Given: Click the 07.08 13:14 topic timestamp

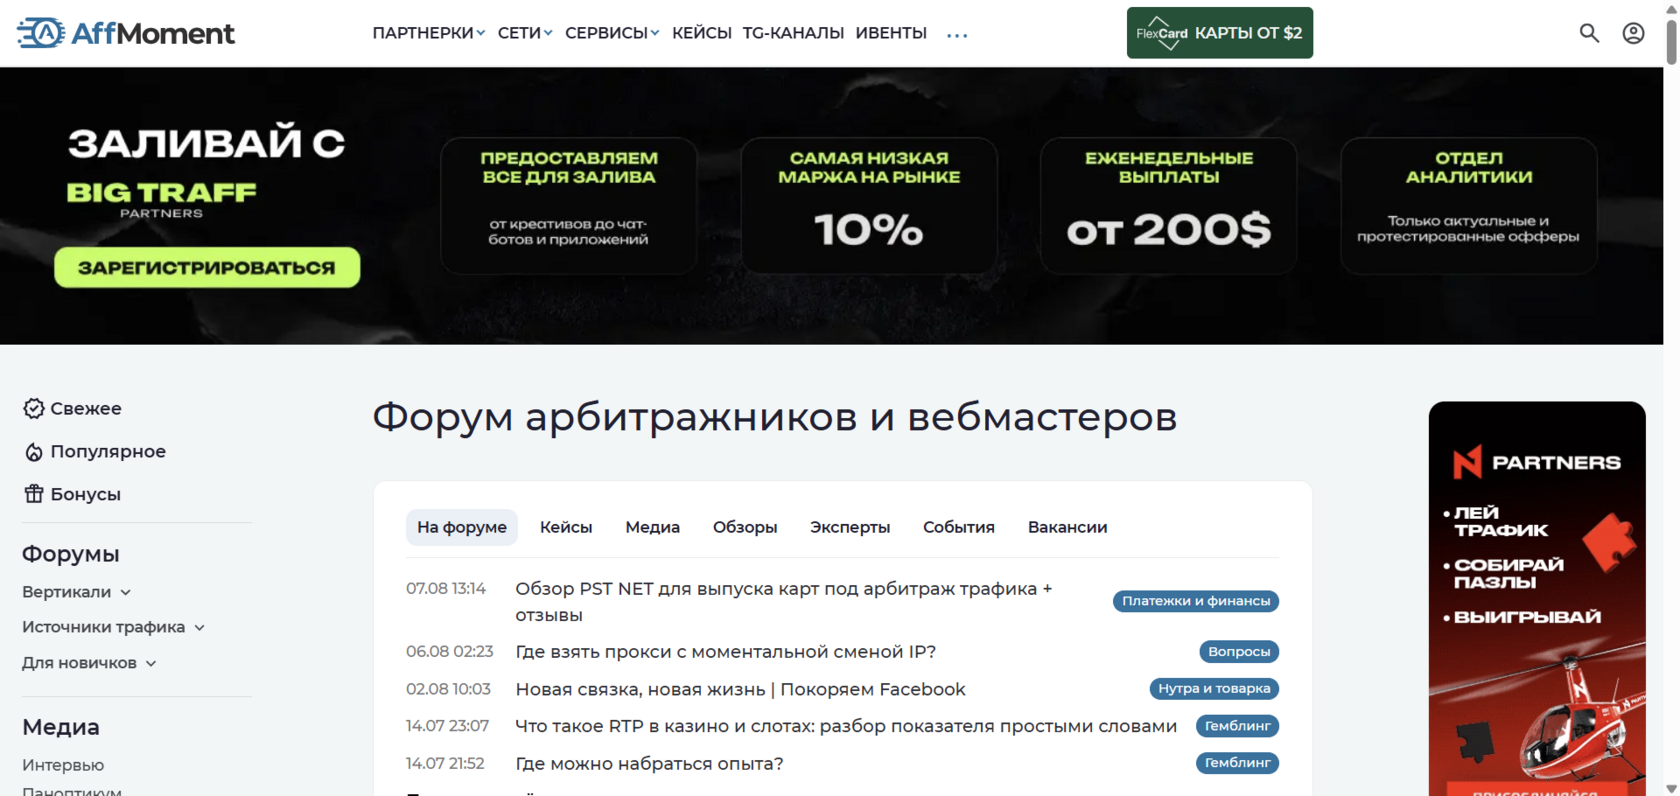Looking at the screenshot, I should 446,589.
